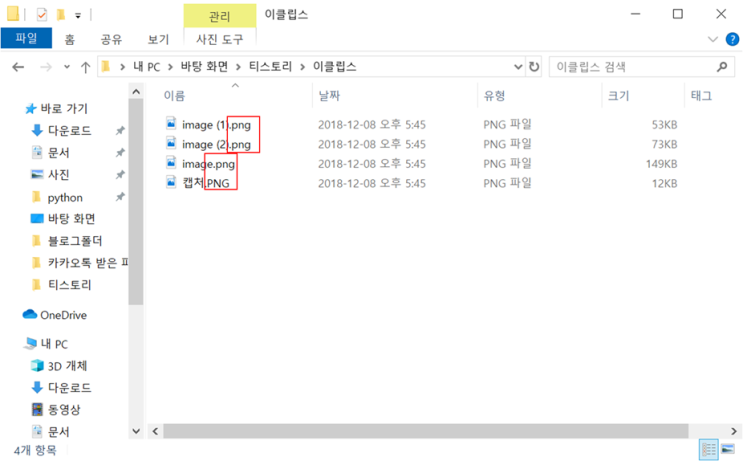Open the 블로그폴더 folder in sidebar

[x=75, y=241]
